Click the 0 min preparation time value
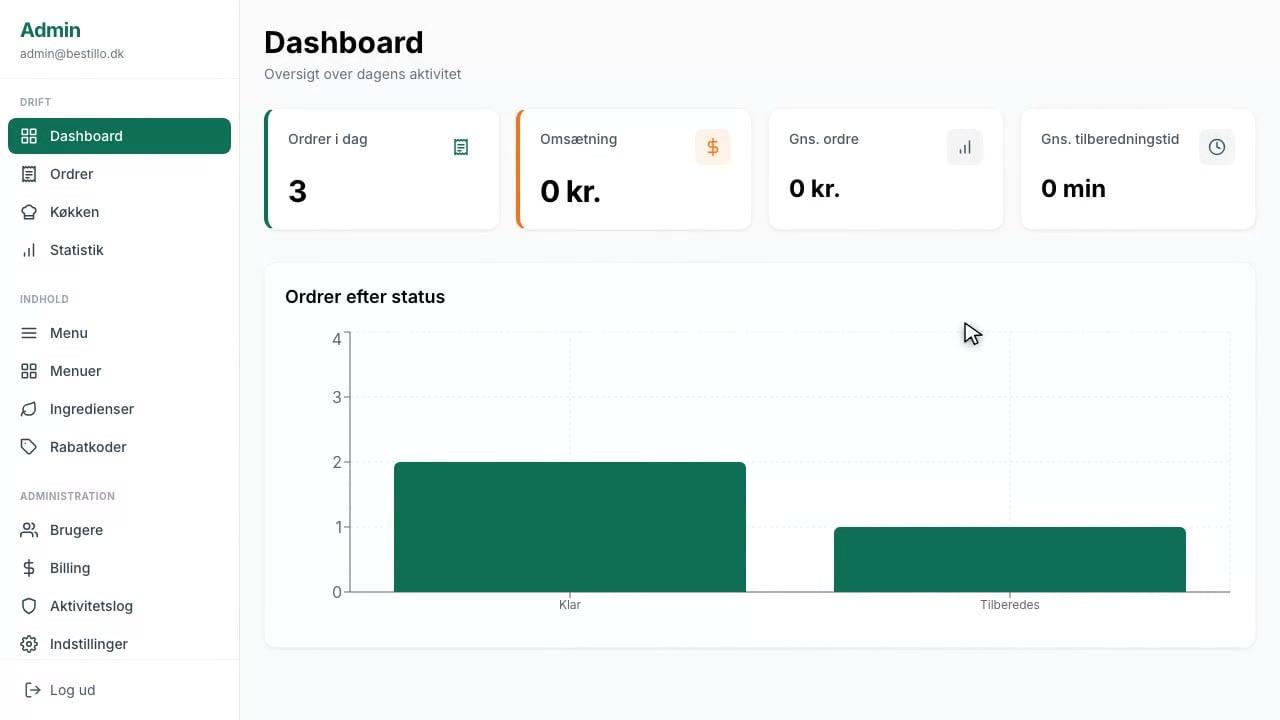This screenshot has height=720, width=1280. (1073, 188)
